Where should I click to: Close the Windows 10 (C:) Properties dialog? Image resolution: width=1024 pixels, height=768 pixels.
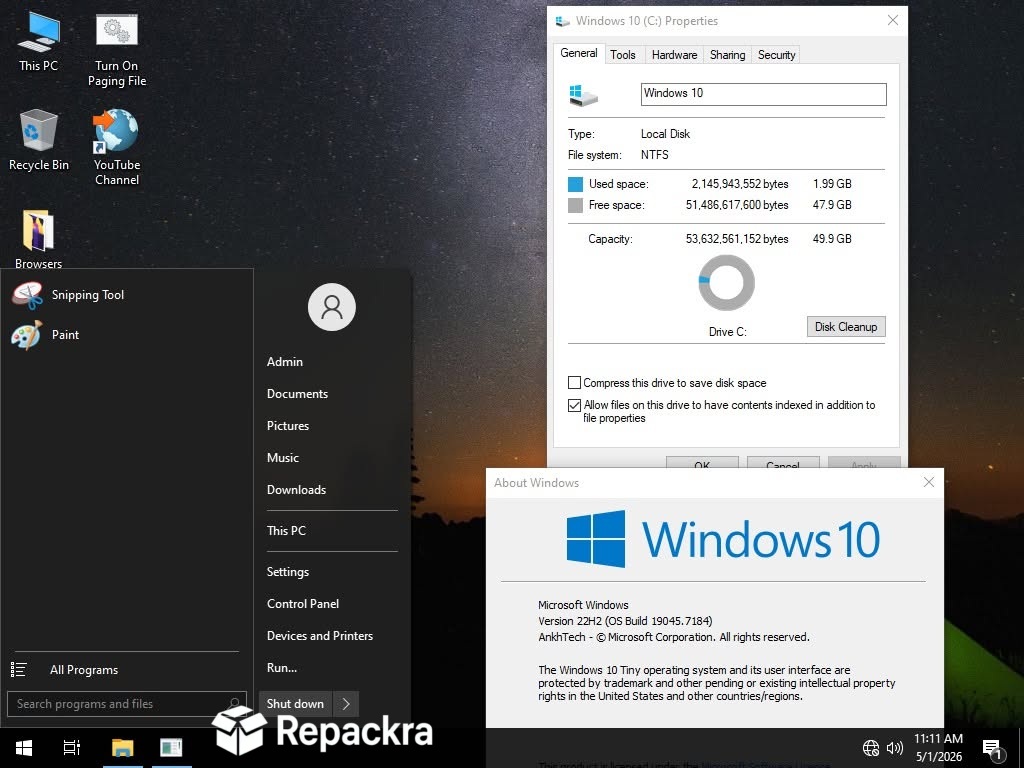click(x=893, y=20)
